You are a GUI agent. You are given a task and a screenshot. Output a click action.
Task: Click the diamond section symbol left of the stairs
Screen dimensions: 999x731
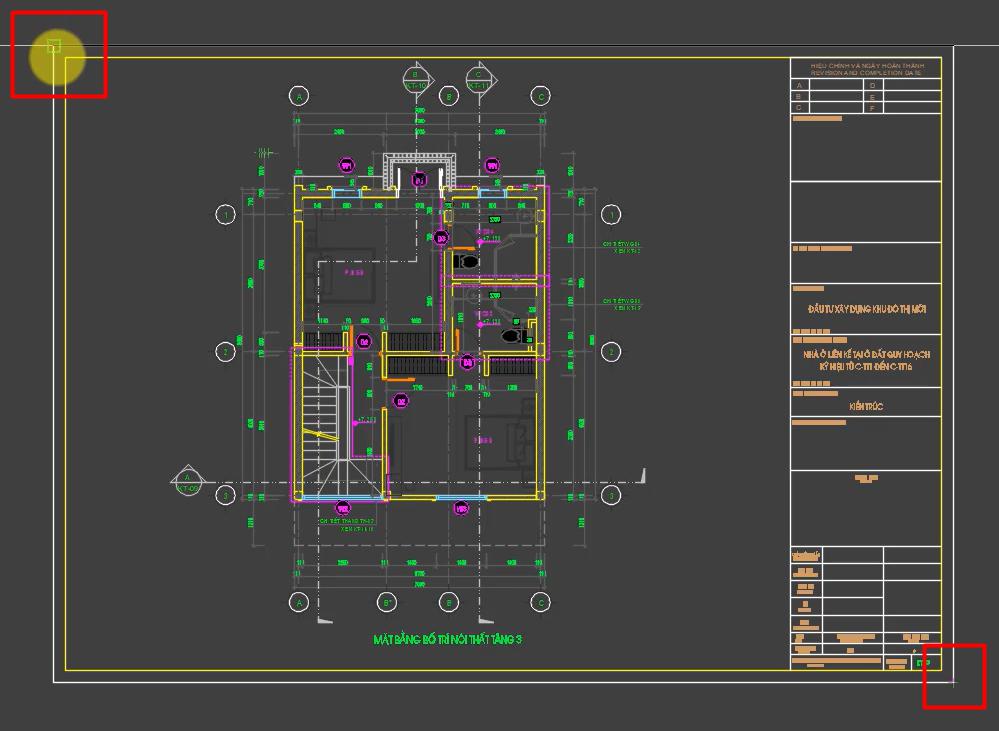click(186, 478)
